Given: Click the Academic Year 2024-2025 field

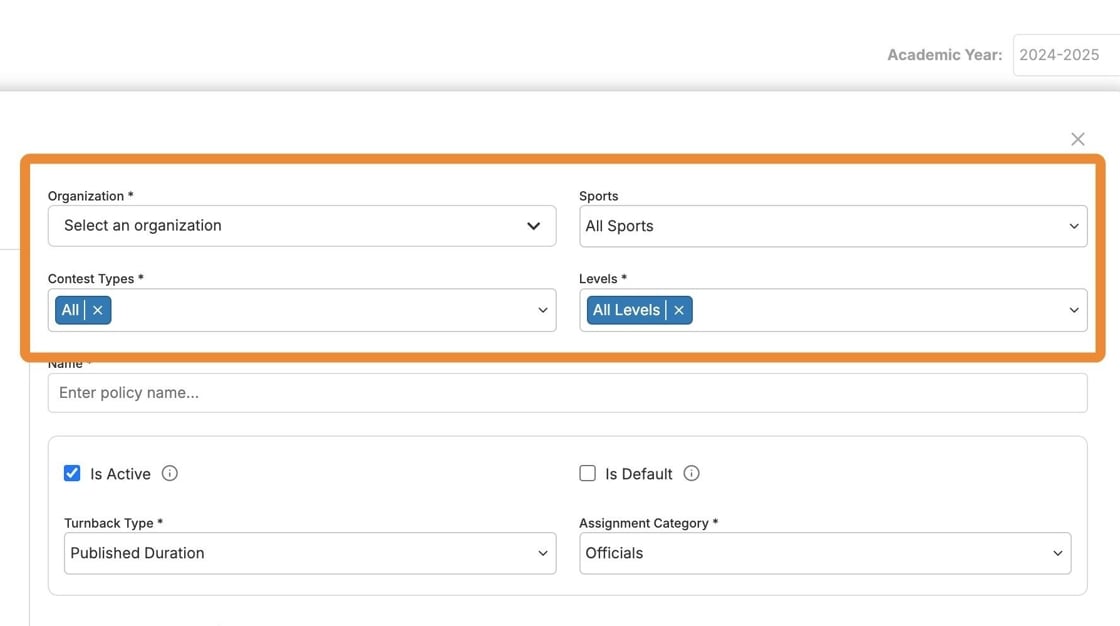Looking at the screenshot, I should tap(1064, 55).
